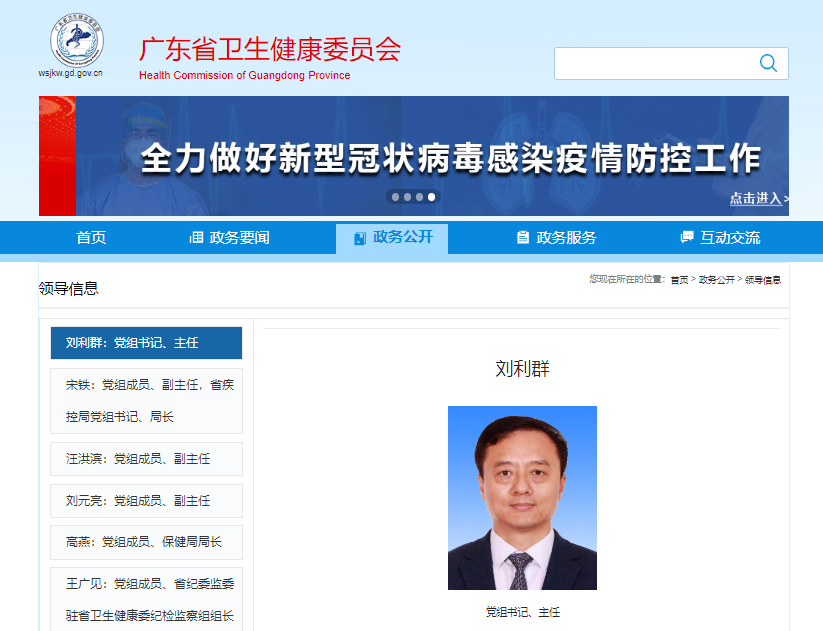Select leader 刘利群 党组书记、主任 in sidebar
The image size is (823, 631).
[146, 343]
